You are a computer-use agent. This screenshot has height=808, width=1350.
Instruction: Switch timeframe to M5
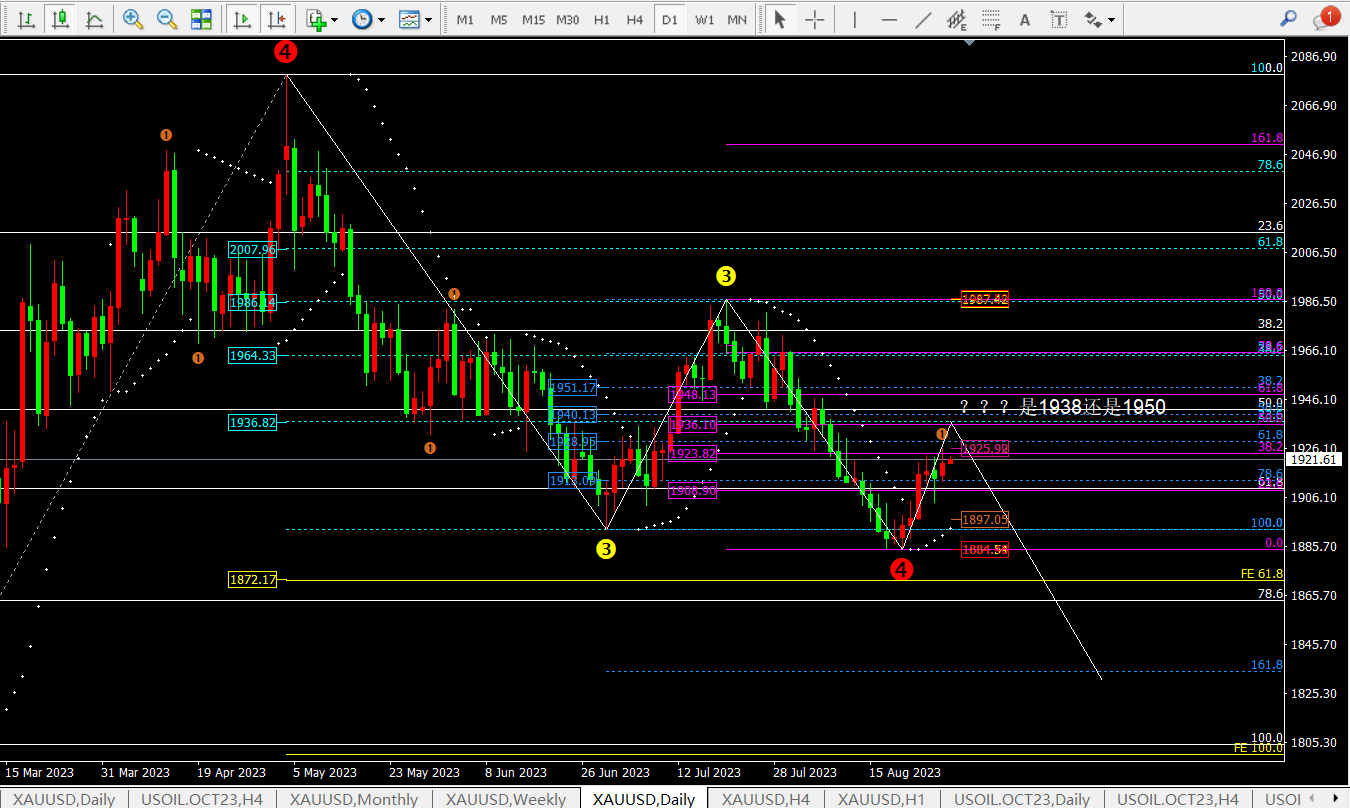[x=499, y=19]
